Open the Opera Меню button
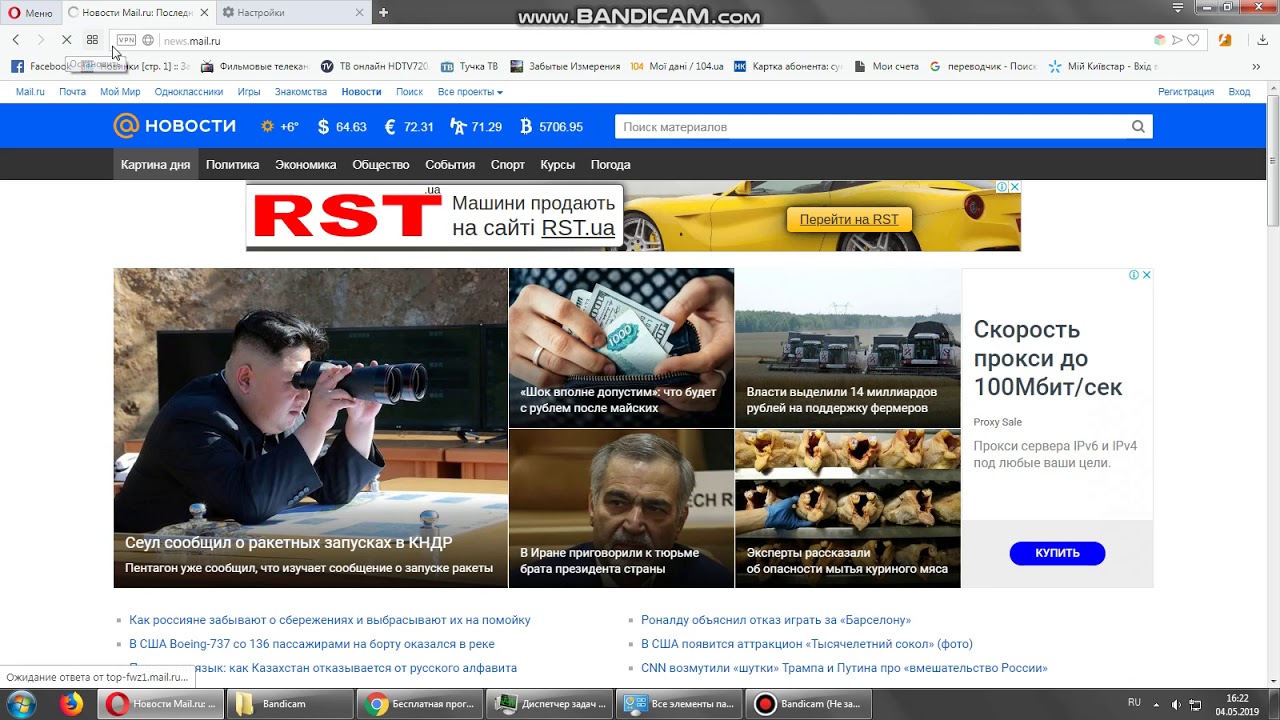This screenshot has width=1280, height=720. (30, 13)
